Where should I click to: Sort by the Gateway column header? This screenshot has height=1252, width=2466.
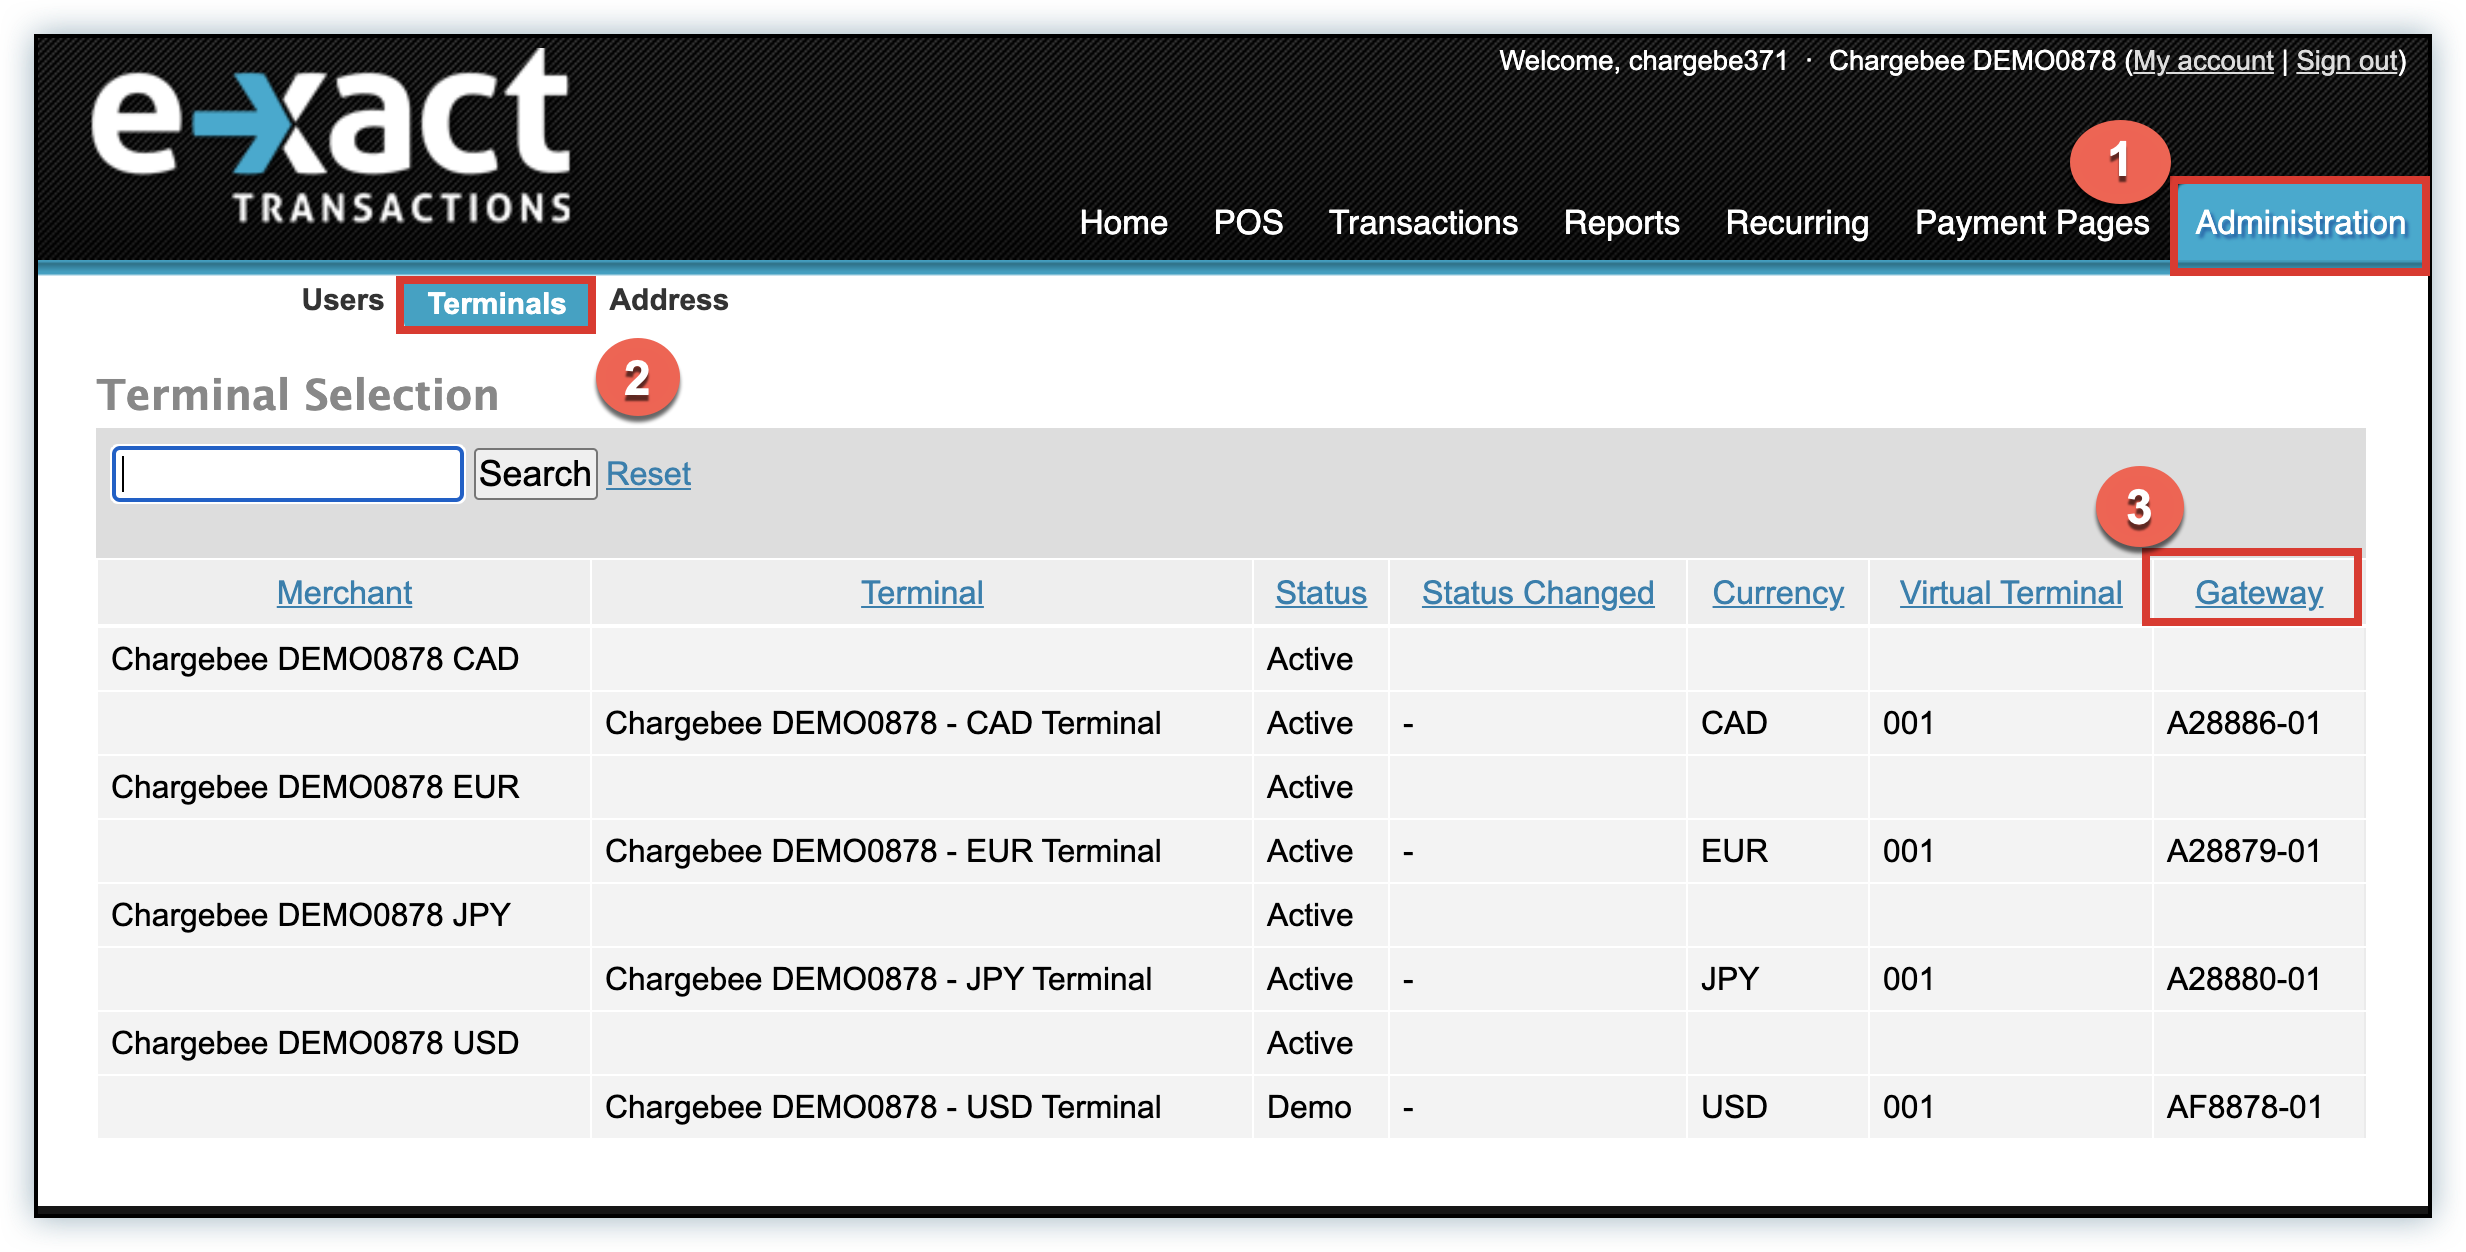2258,593
